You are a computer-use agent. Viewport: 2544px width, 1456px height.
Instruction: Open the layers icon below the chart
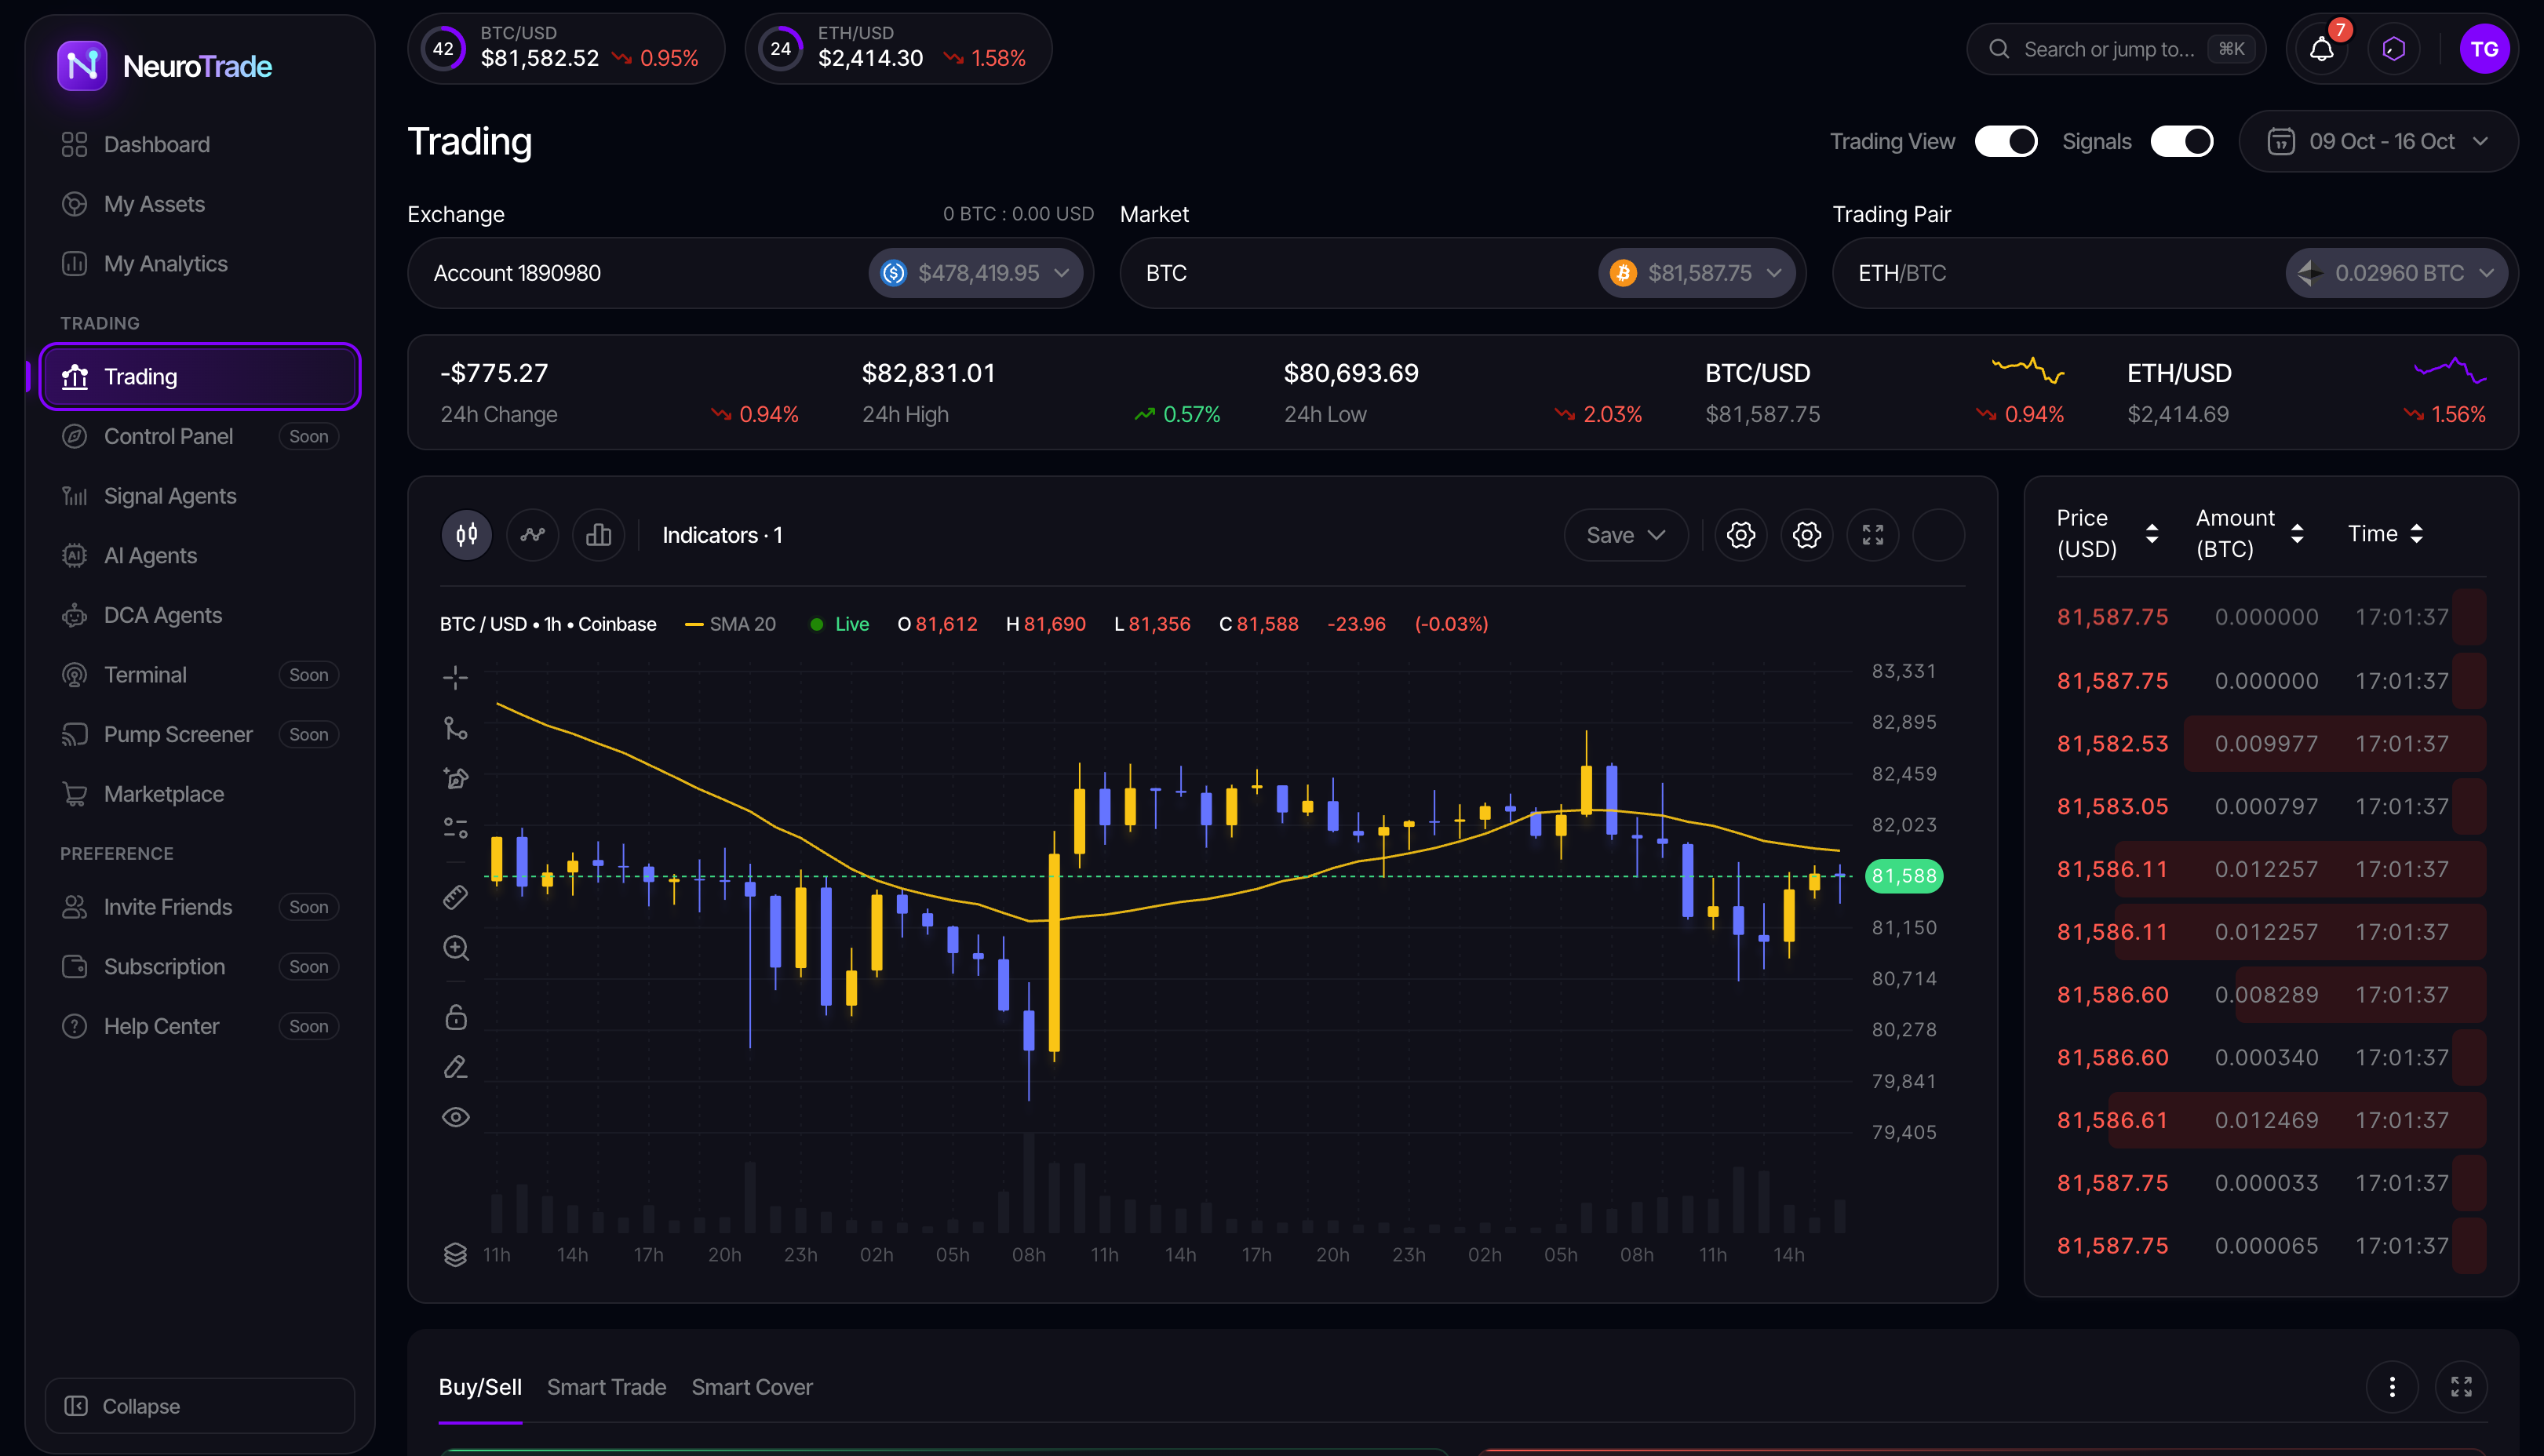coord(455,1254)
